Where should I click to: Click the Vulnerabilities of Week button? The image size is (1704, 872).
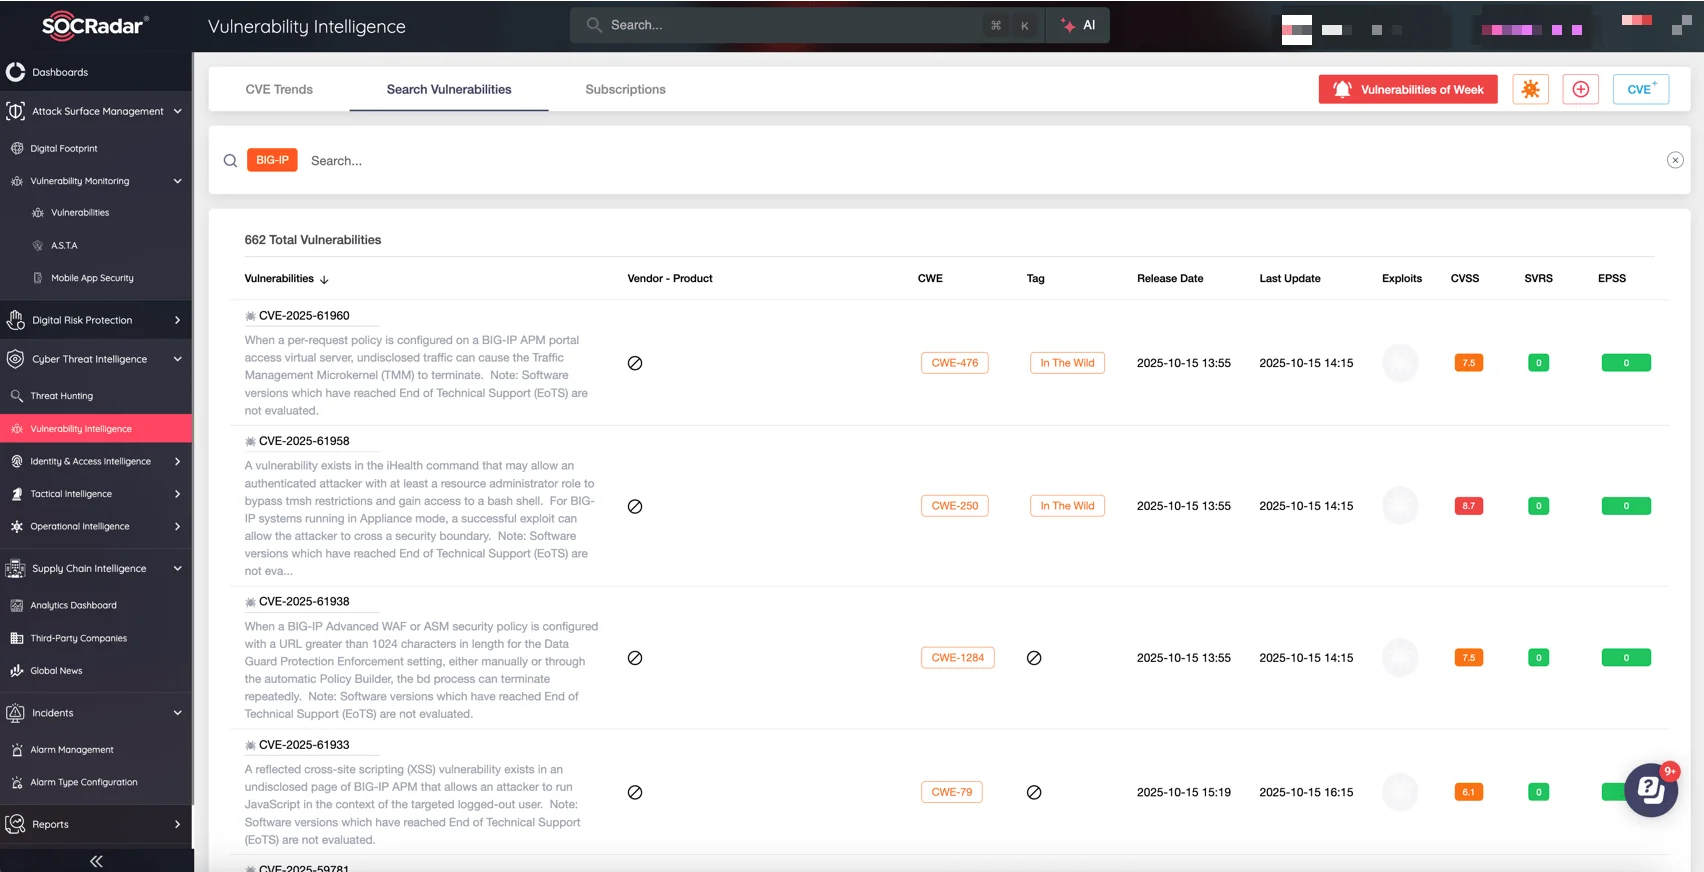click(x=1408, y=89)
